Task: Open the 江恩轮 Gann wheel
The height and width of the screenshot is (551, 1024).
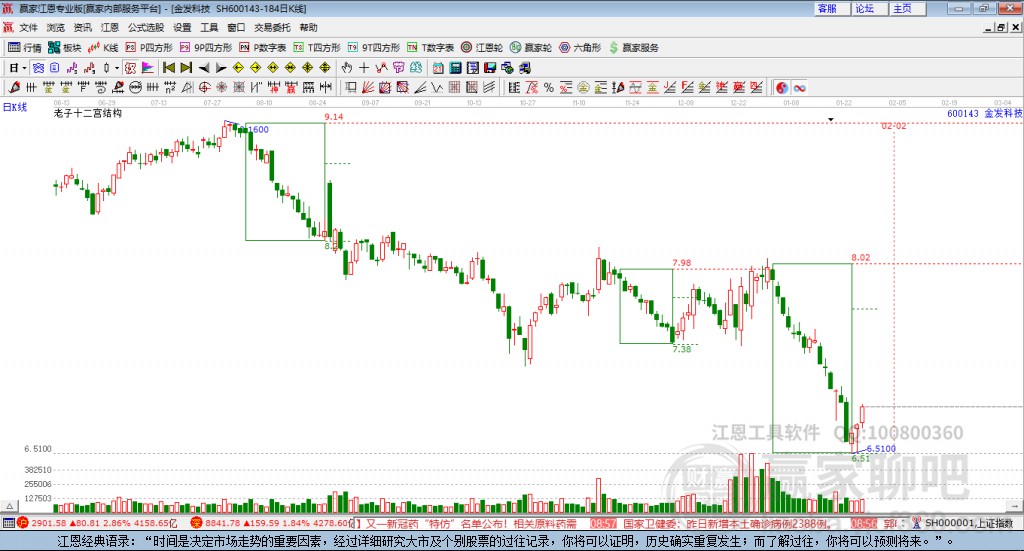Action: [481, 48]
